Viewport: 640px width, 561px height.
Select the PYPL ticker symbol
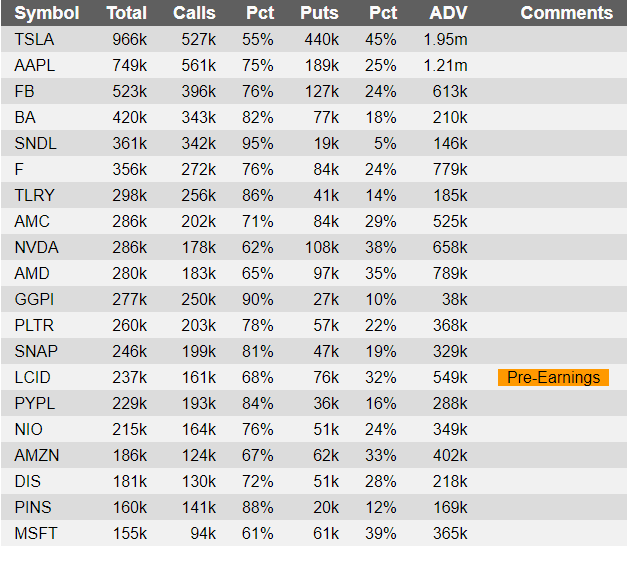(x=35, y=403)
